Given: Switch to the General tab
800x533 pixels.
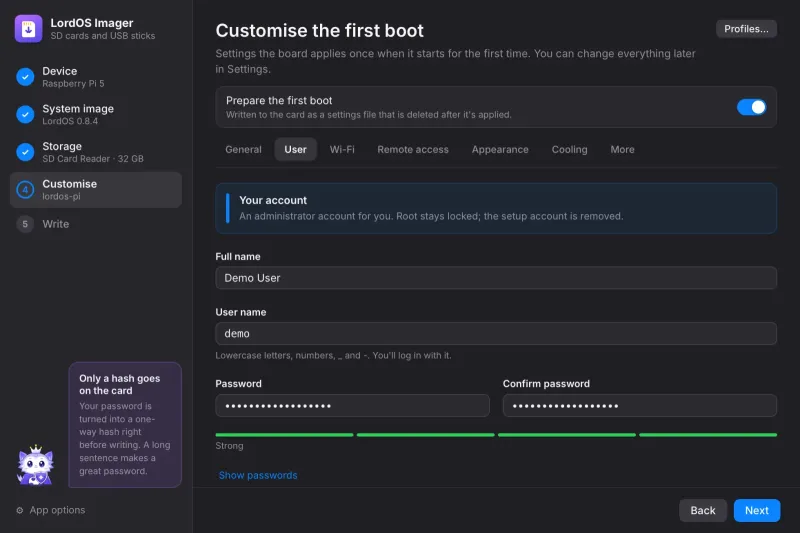Looking at the screenshot, I should (x=243, y=149).
